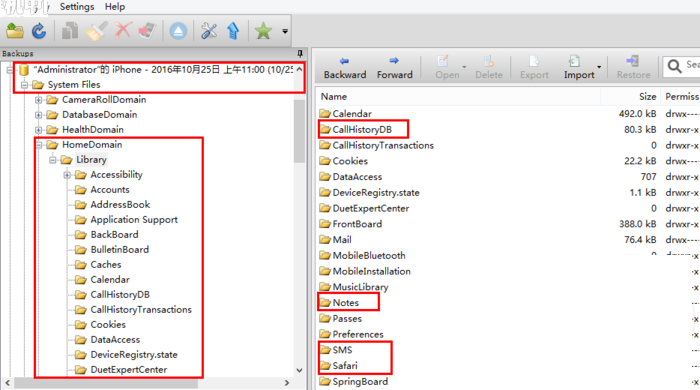This screenshot has width=700, height=390.
Task: Go Forward in file browser
Action: click(x=395, y=68)
